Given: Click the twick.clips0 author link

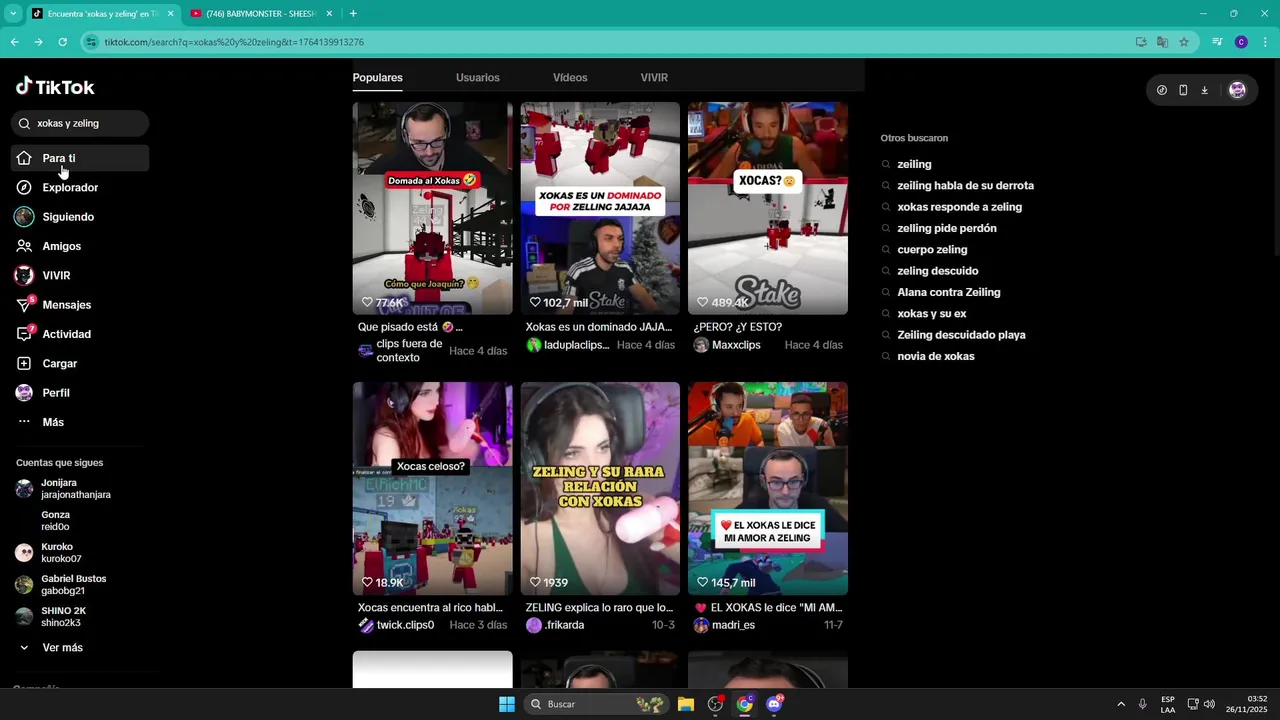Looking at the screenshot, I should pos(396,625).
